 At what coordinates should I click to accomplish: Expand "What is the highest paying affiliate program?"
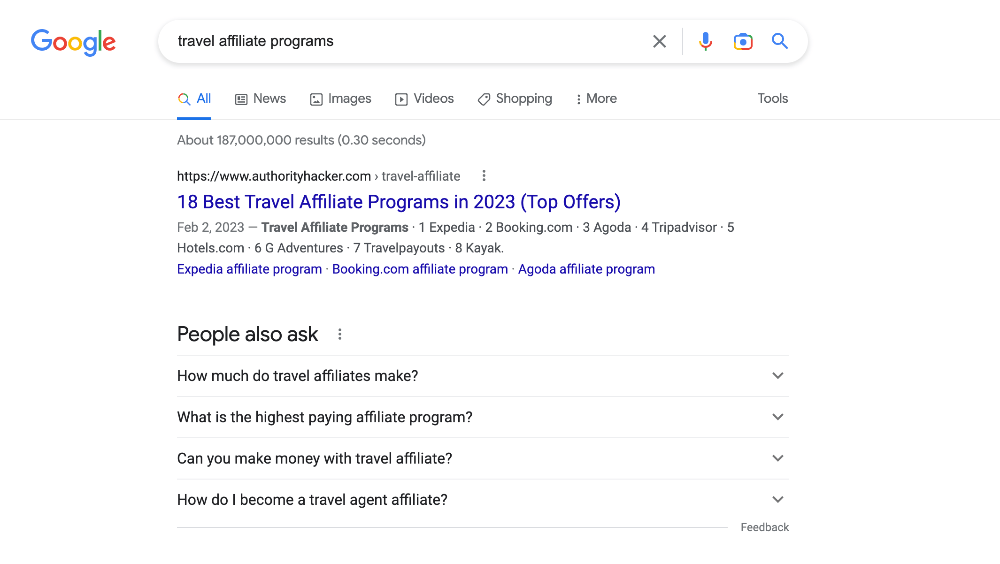tap(778, 417)
